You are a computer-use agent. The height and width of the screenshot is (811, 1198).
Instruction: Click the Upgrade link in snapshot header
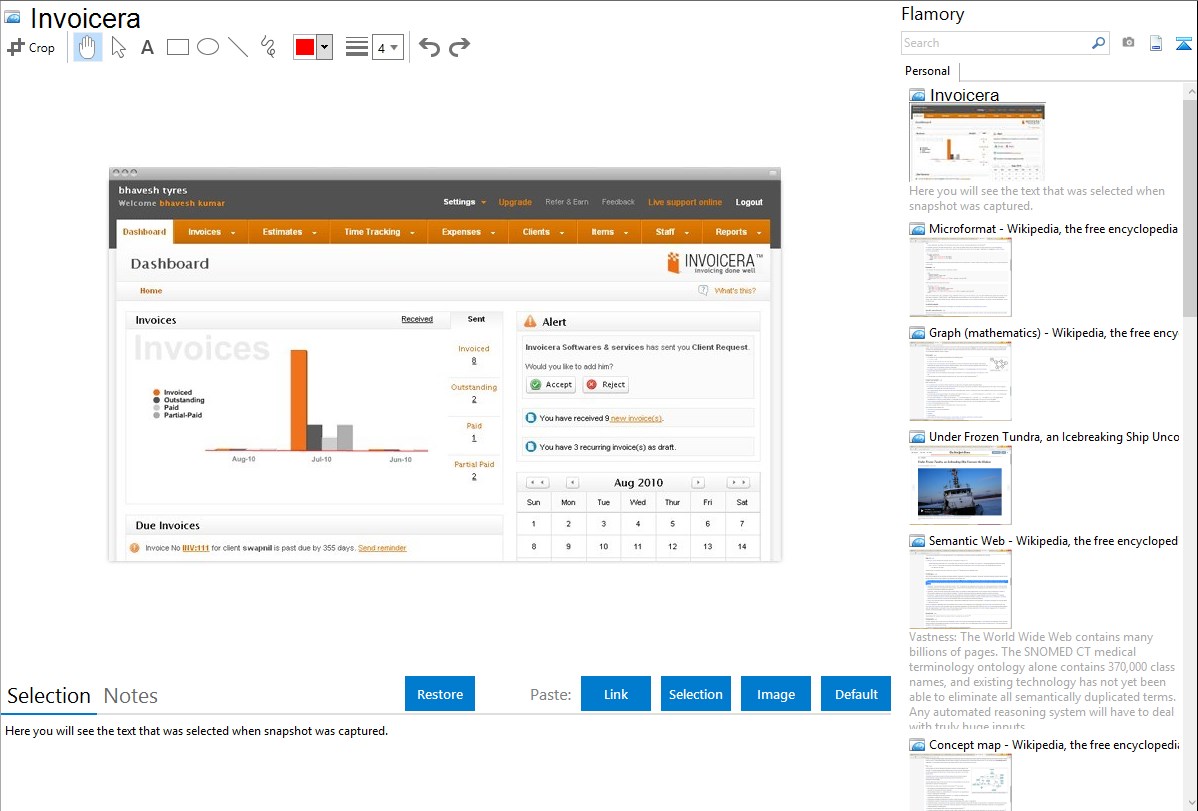pyautogui.click(x=515, y=203)
